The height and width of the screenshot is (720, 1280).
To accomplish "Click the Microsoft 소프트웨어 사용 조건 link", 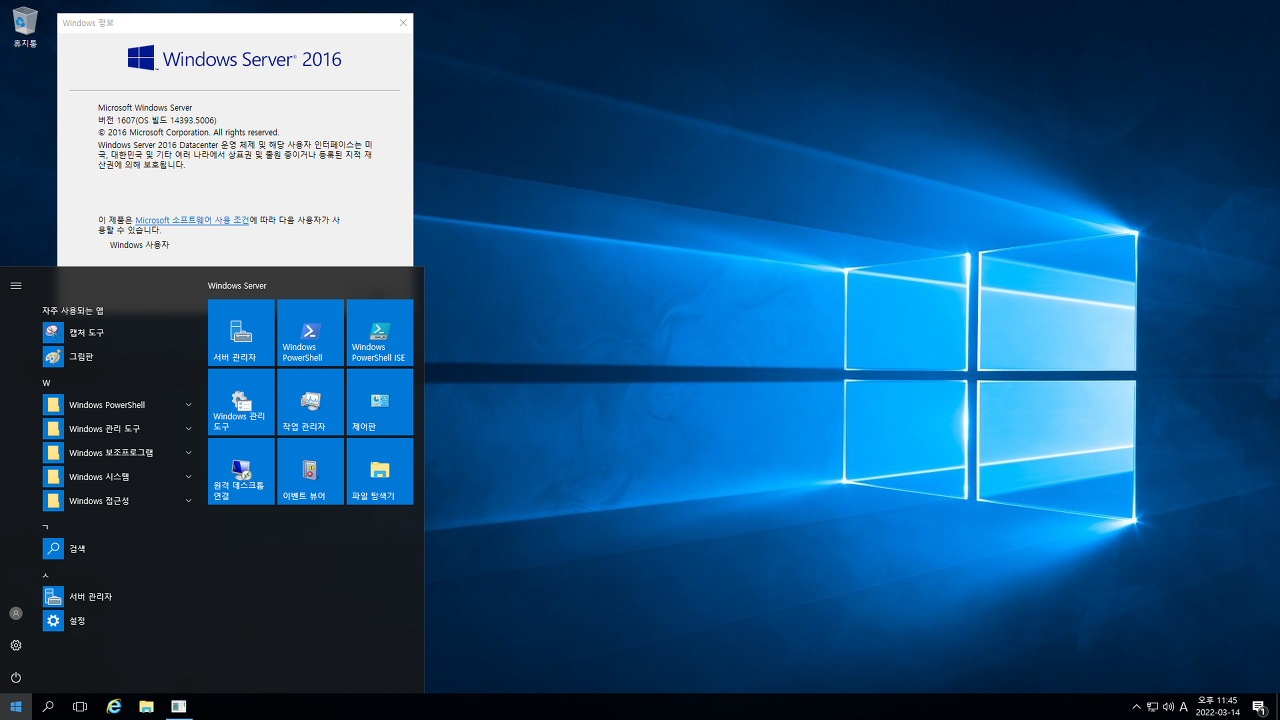I will tap(192, 220).
